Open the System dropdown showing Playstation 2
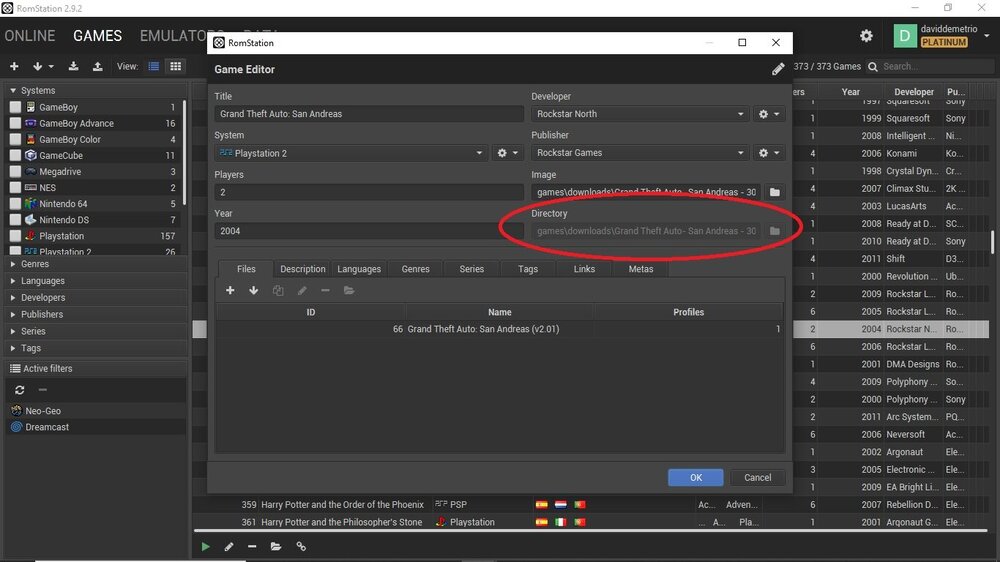1000x562 pixels. click(350, 153)
